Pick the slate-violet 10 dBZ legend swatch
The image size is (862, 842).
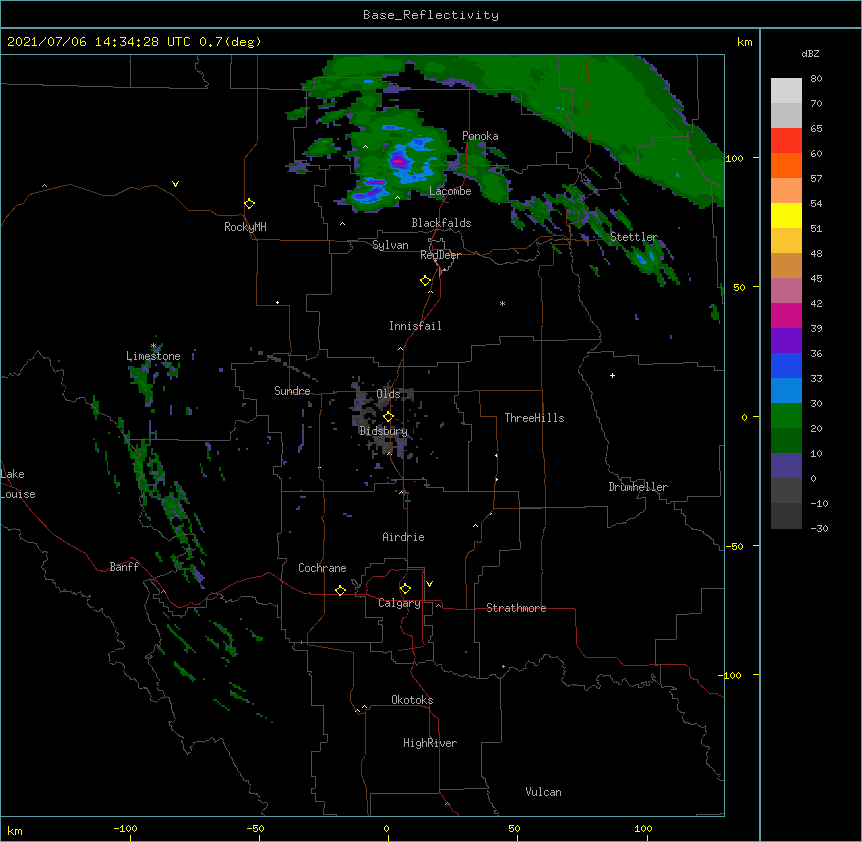tap(786, 466)
